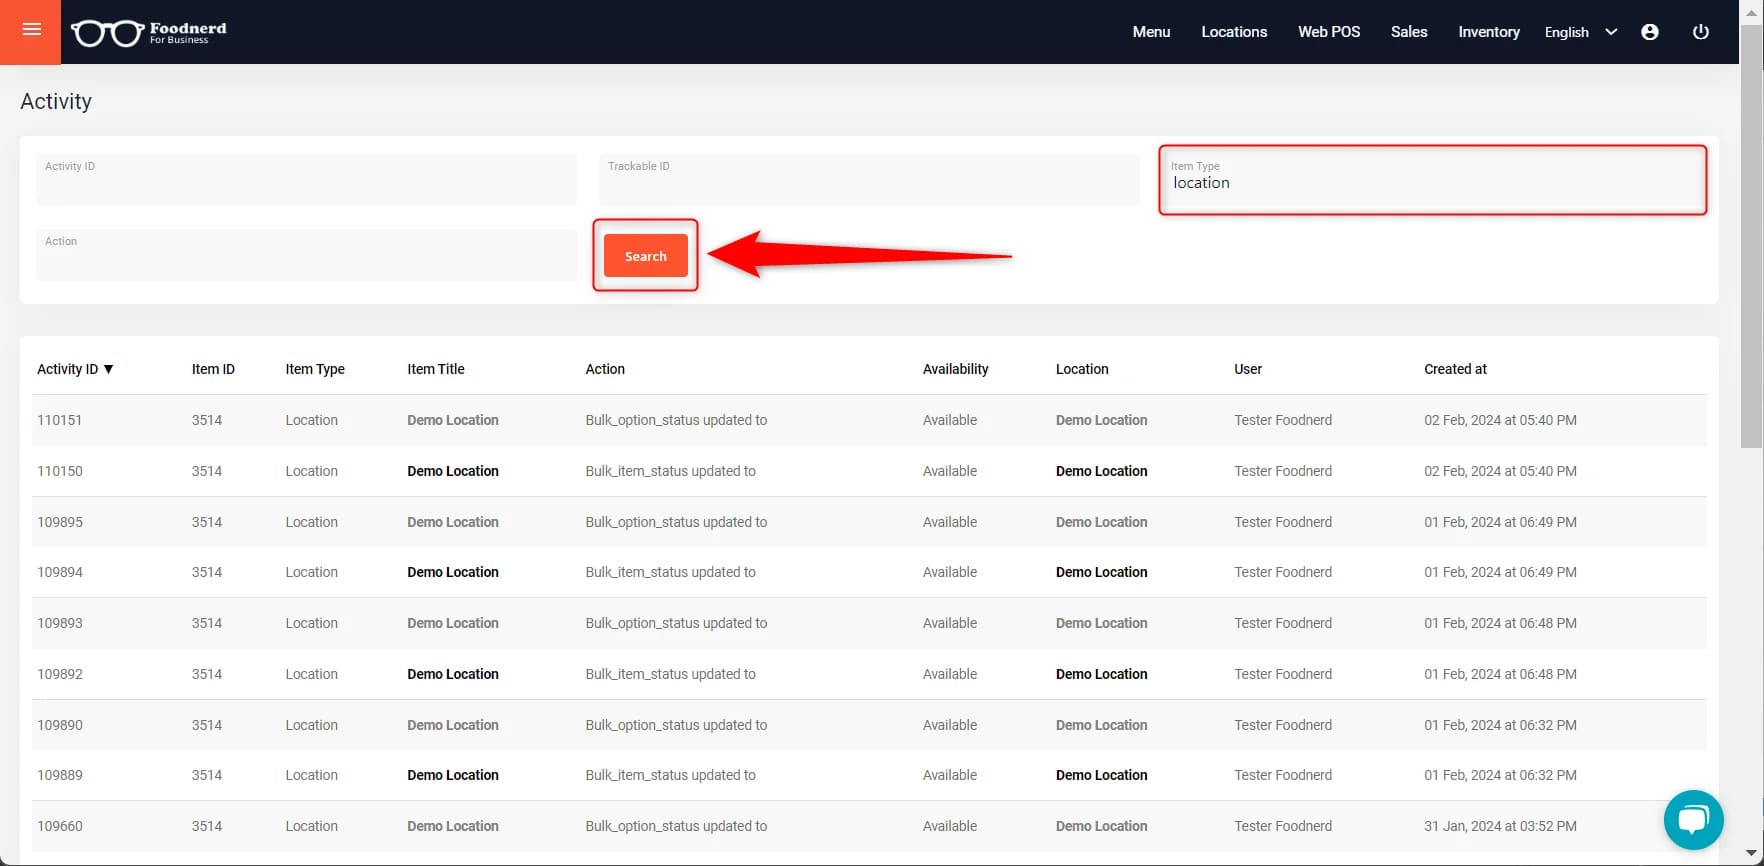Select activity ID 109889
The height and width of the screenshot is (866, 1764).
(x=60, y=775)
